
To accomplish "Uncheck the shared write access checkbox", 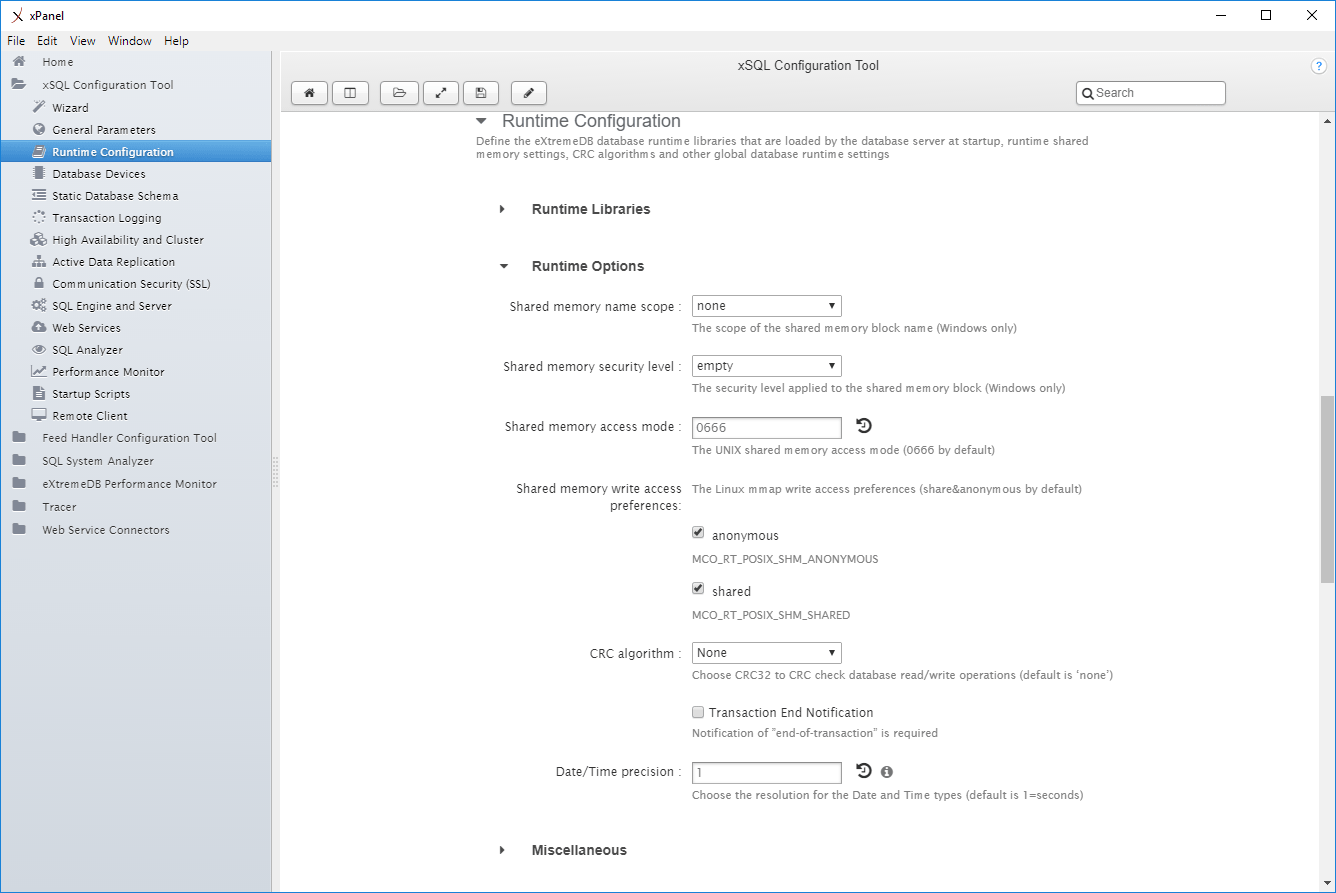I will (698, 590).
